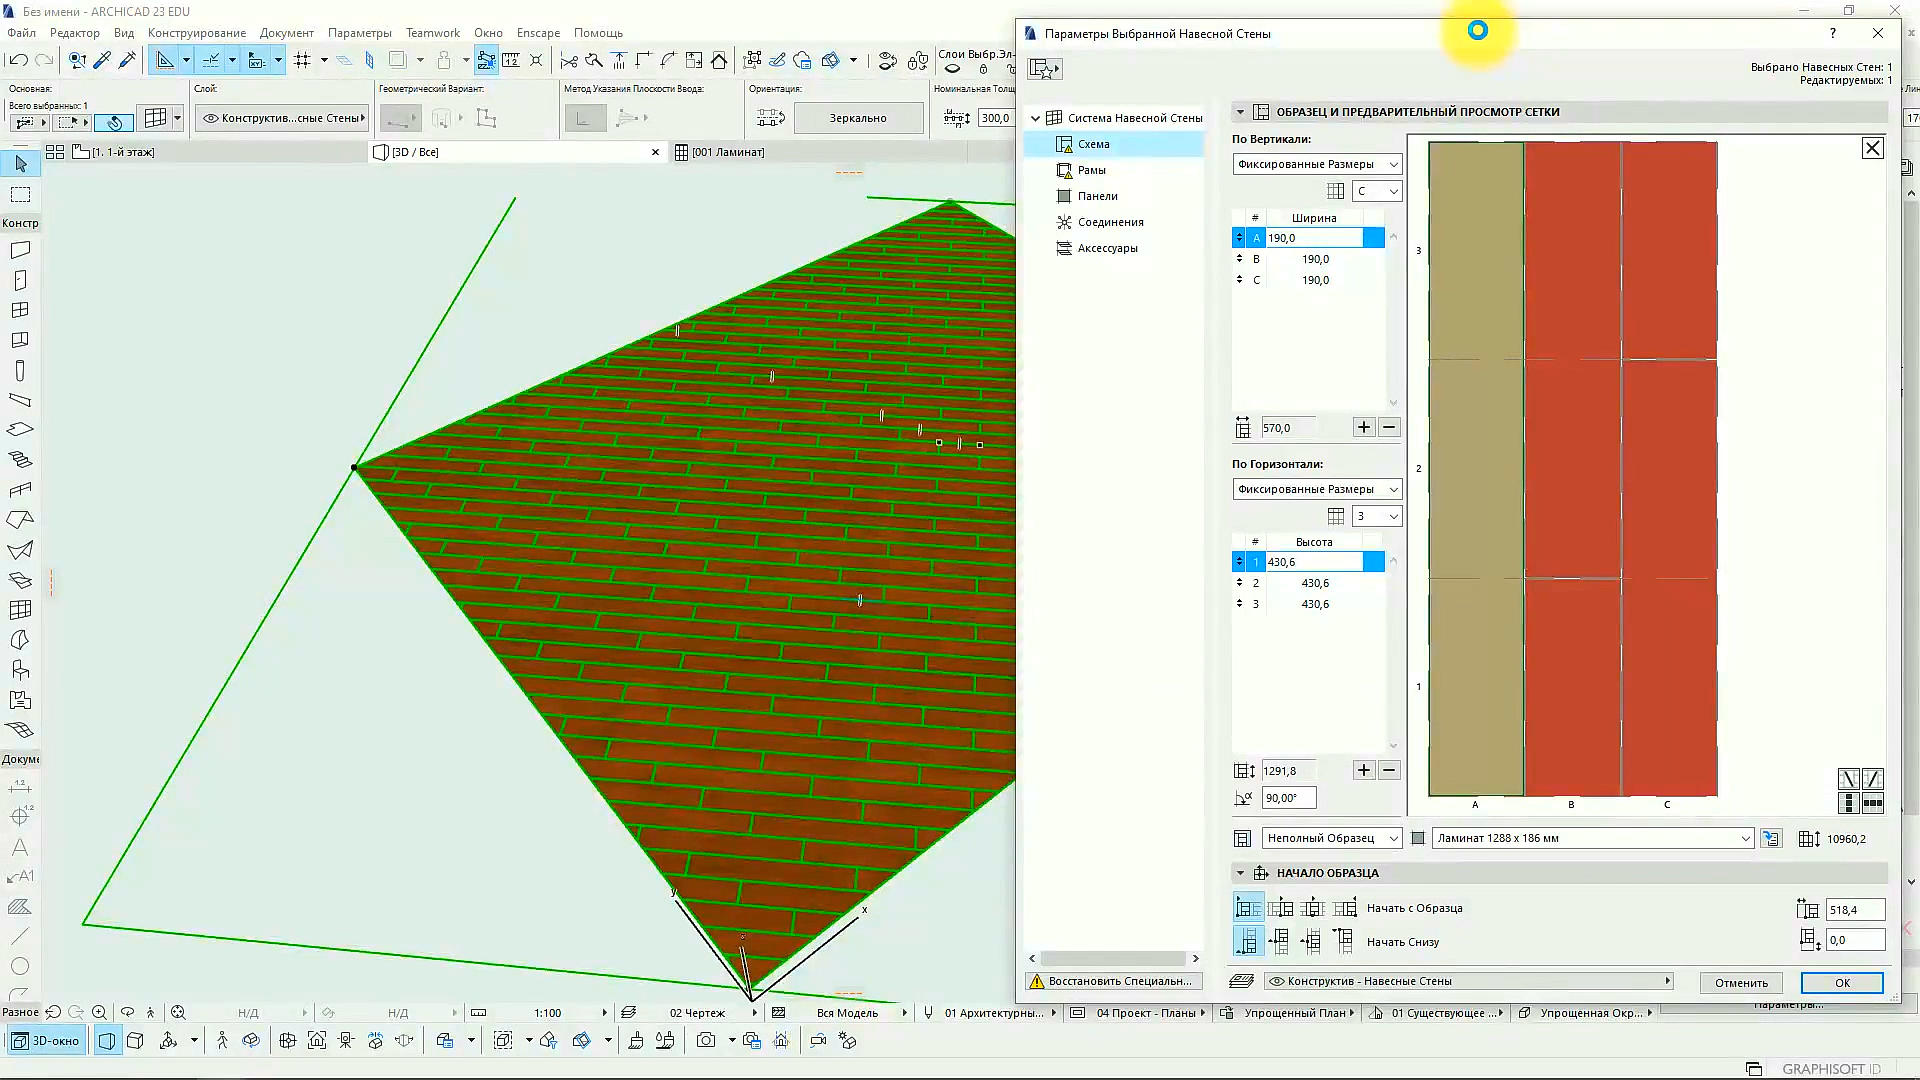Click the OK button
Viewport: 1920px width, 1080px height.
[x=1842, y=983]
